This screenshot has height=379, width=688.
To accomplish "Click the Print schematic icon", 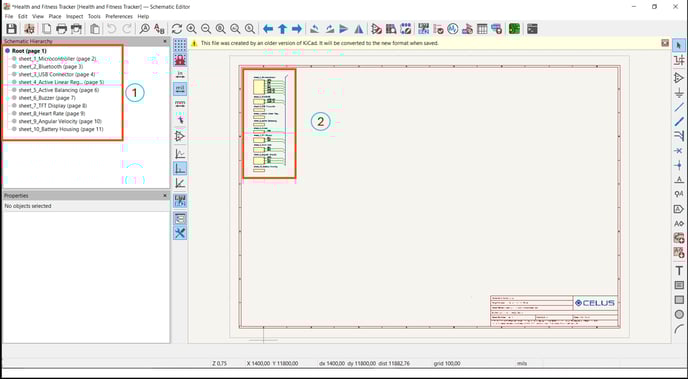I will tap(61, 29).
